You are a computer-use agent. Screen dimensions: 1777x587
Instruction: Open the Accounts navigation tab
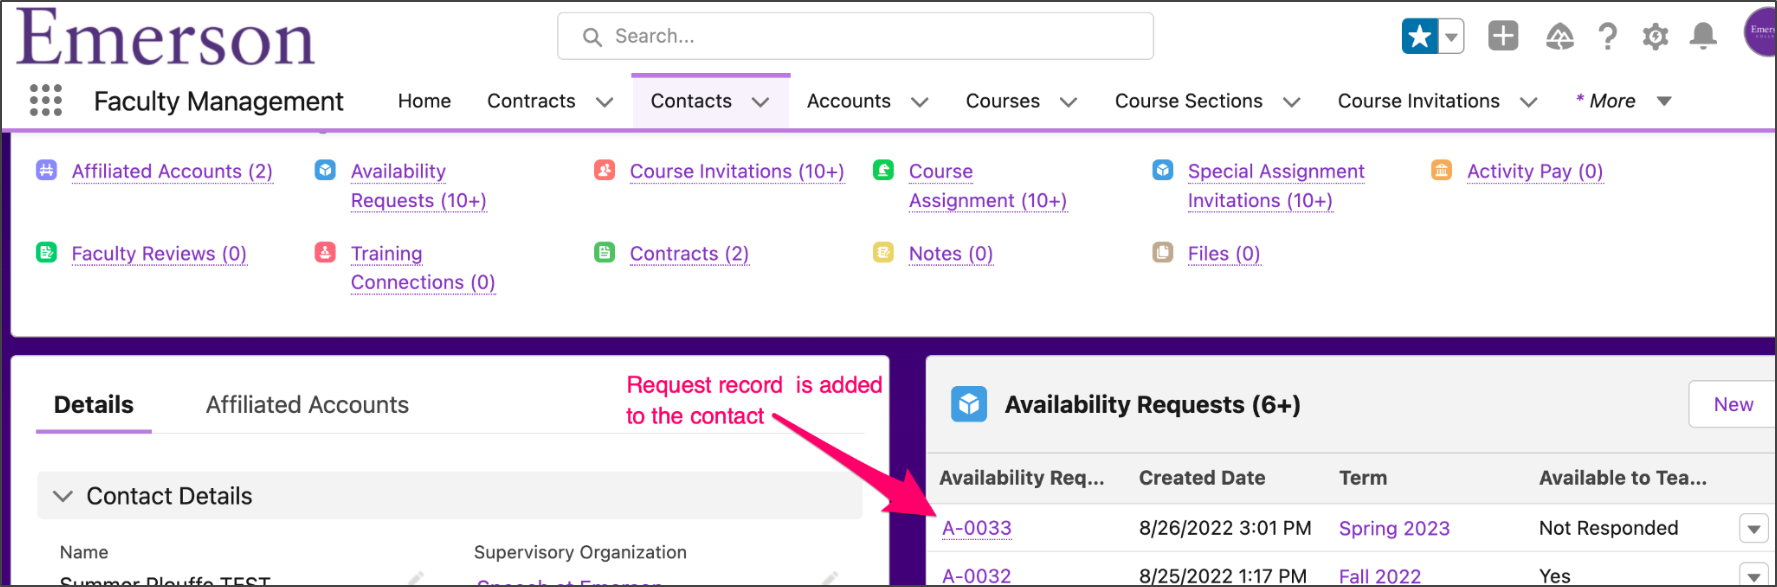tap(849, 101)
